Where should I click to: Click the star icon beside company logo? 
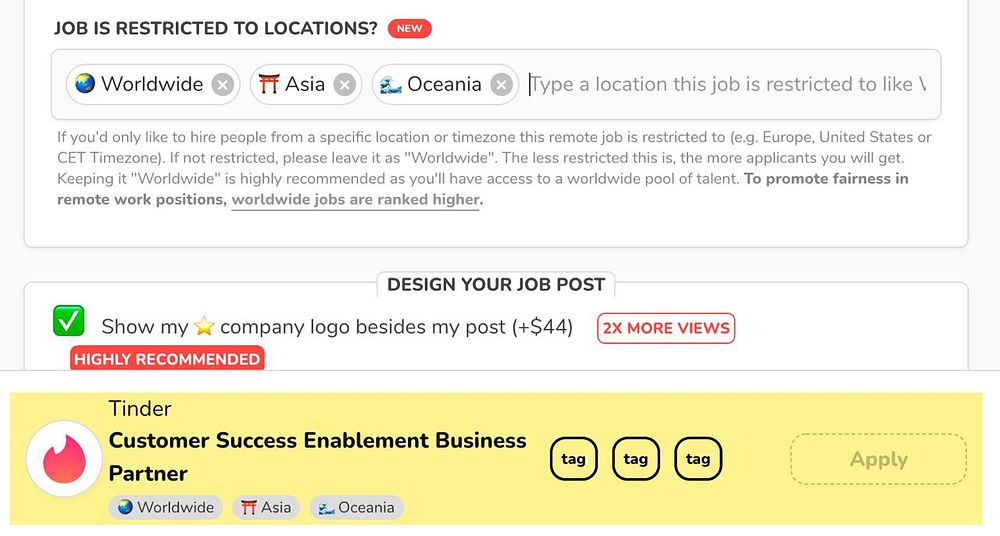pyautogui.click(x=204, y=327)
